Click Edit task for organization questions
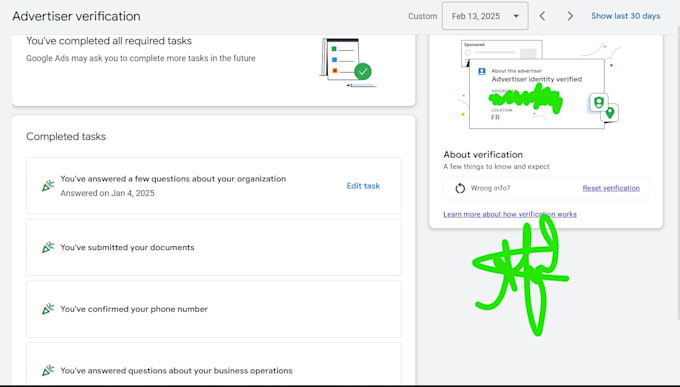This screenshot has width=680, height=387. 363,186
